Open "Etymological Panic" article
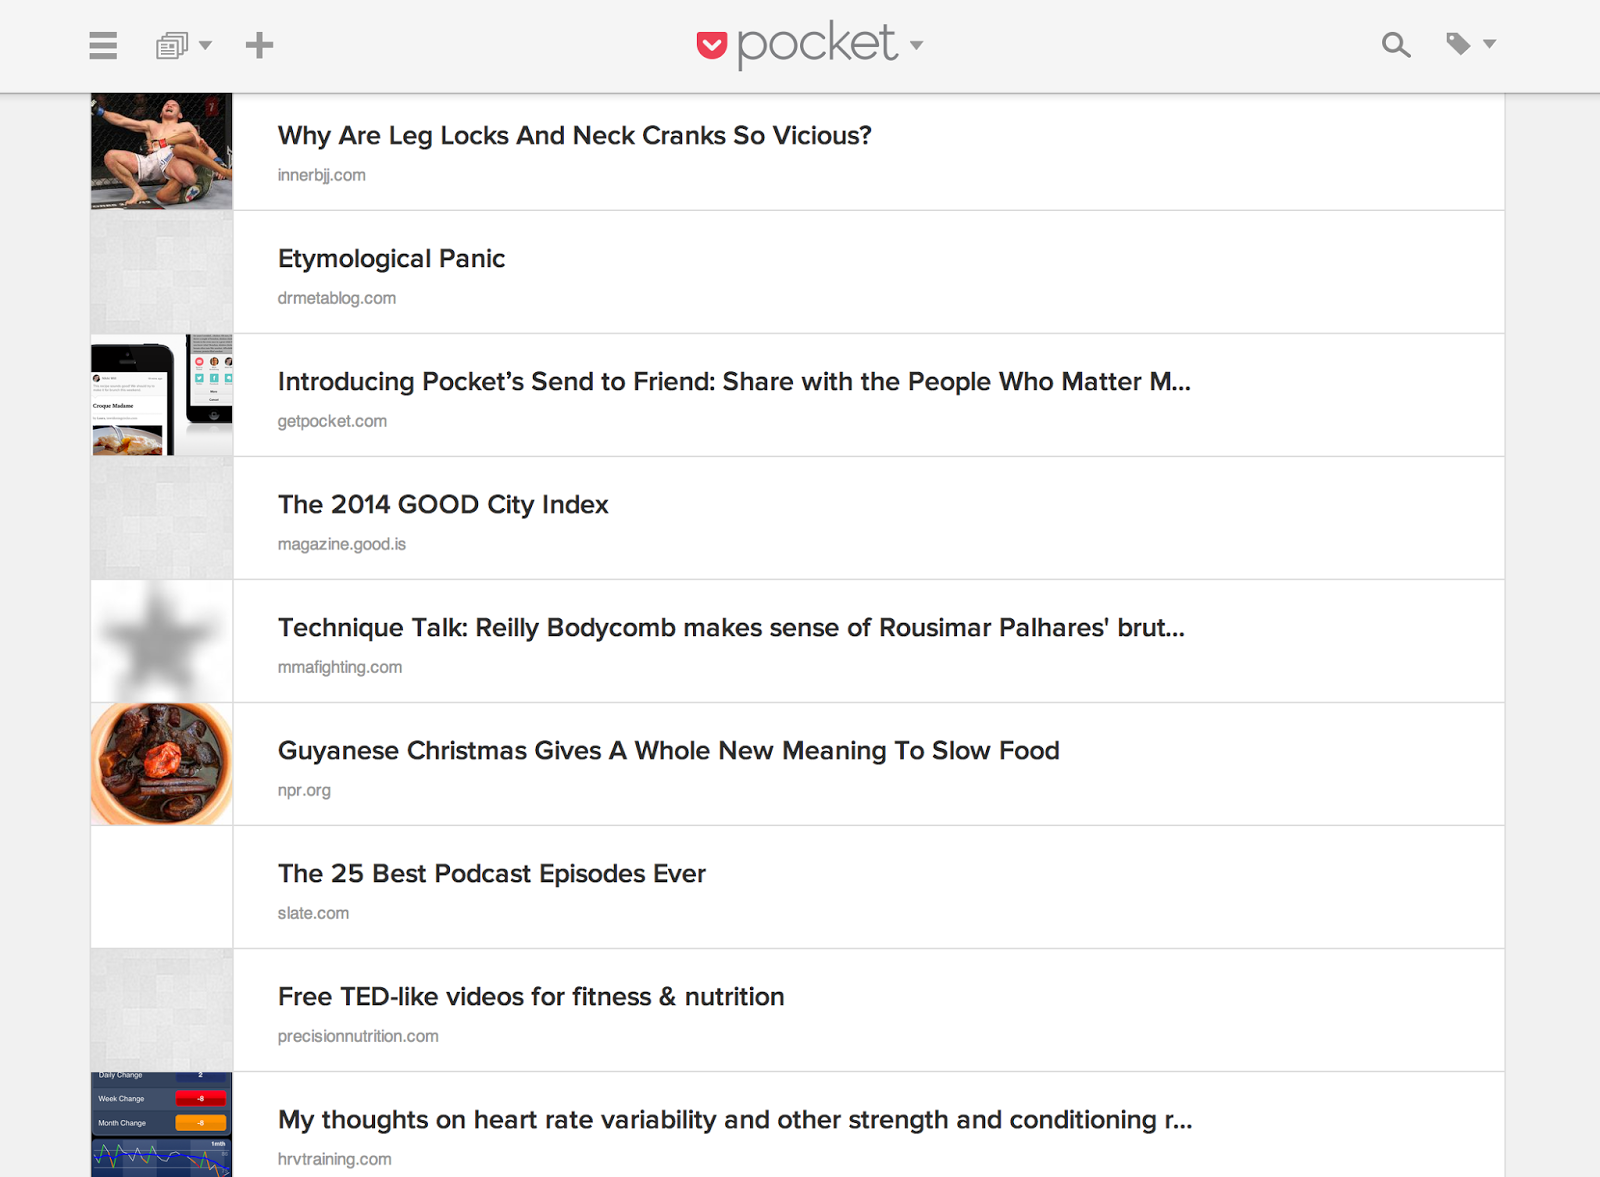The height and width of the screenshot is (1177, 1600). click(x=391, y=259)
